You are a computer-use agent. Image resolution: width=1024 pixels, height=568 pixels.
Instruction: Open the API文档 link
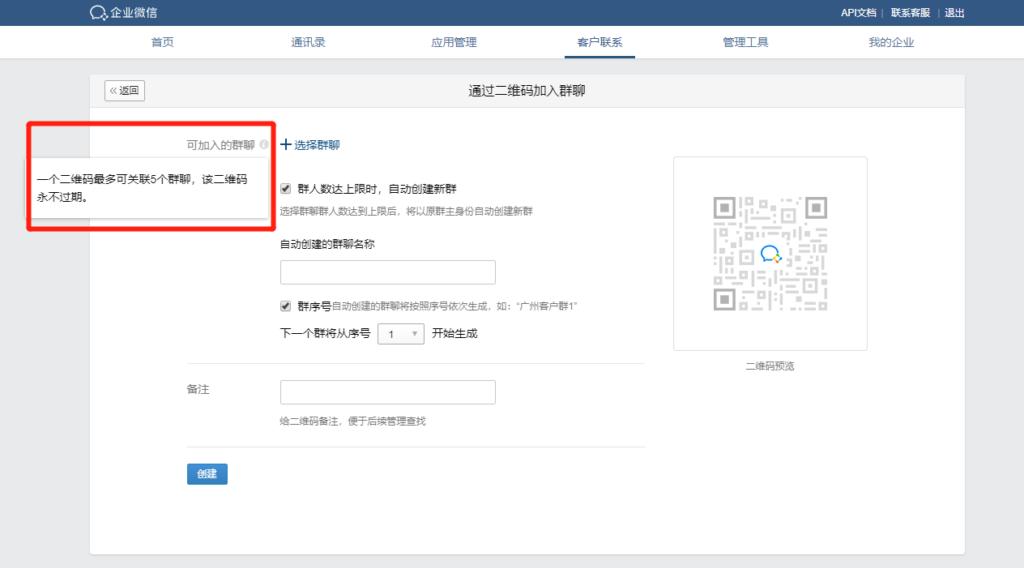tap(858, 13)
